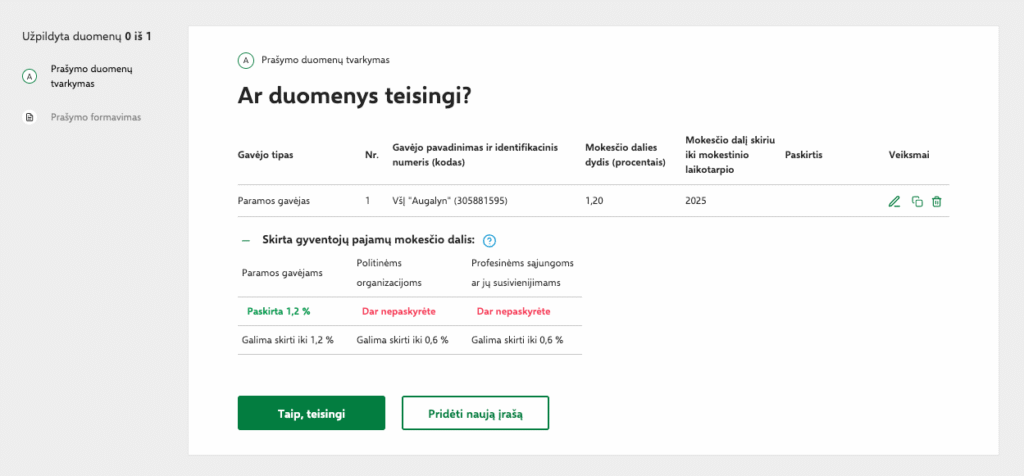Delete the Augalyn record with trash icon
1024x476 pixels.
937,201
